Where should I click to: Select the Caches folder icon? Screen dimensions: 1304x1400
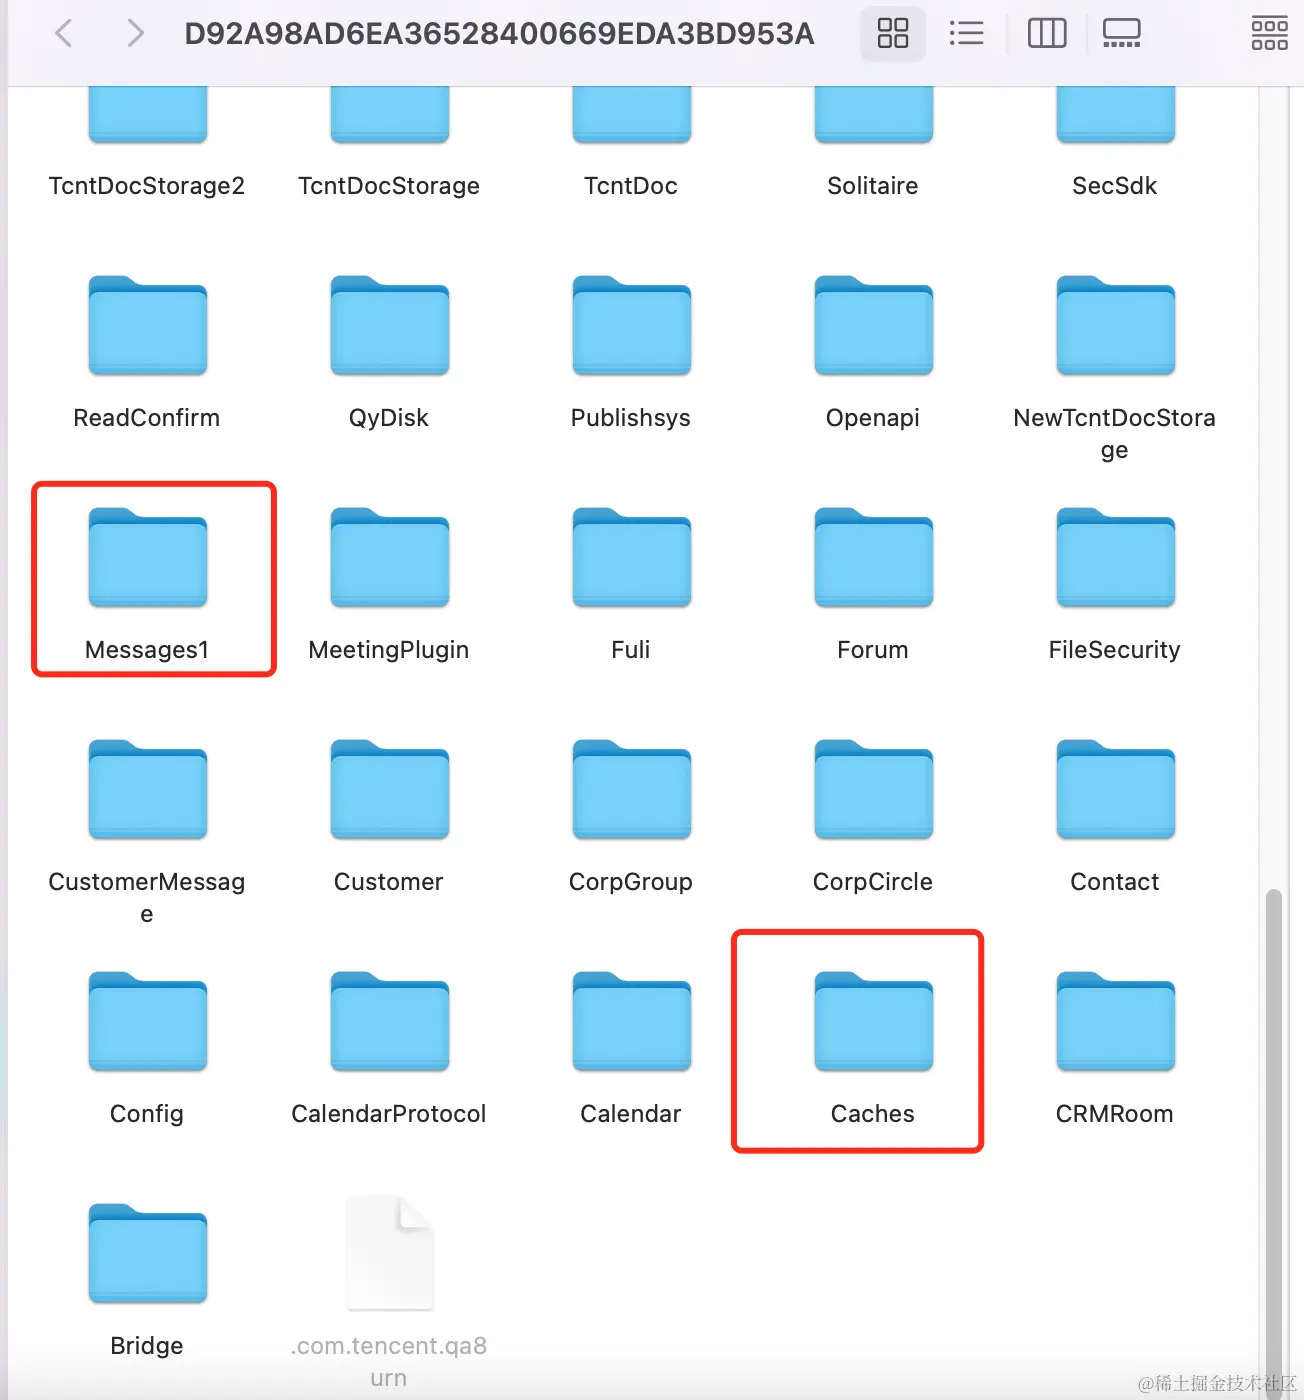(873, 1021)
